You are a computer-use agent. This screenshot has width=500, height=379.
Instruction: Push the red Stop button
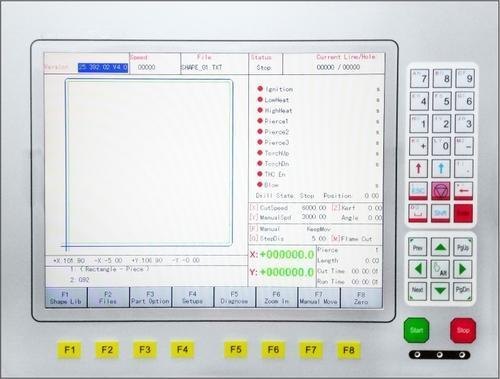[463, 330]
